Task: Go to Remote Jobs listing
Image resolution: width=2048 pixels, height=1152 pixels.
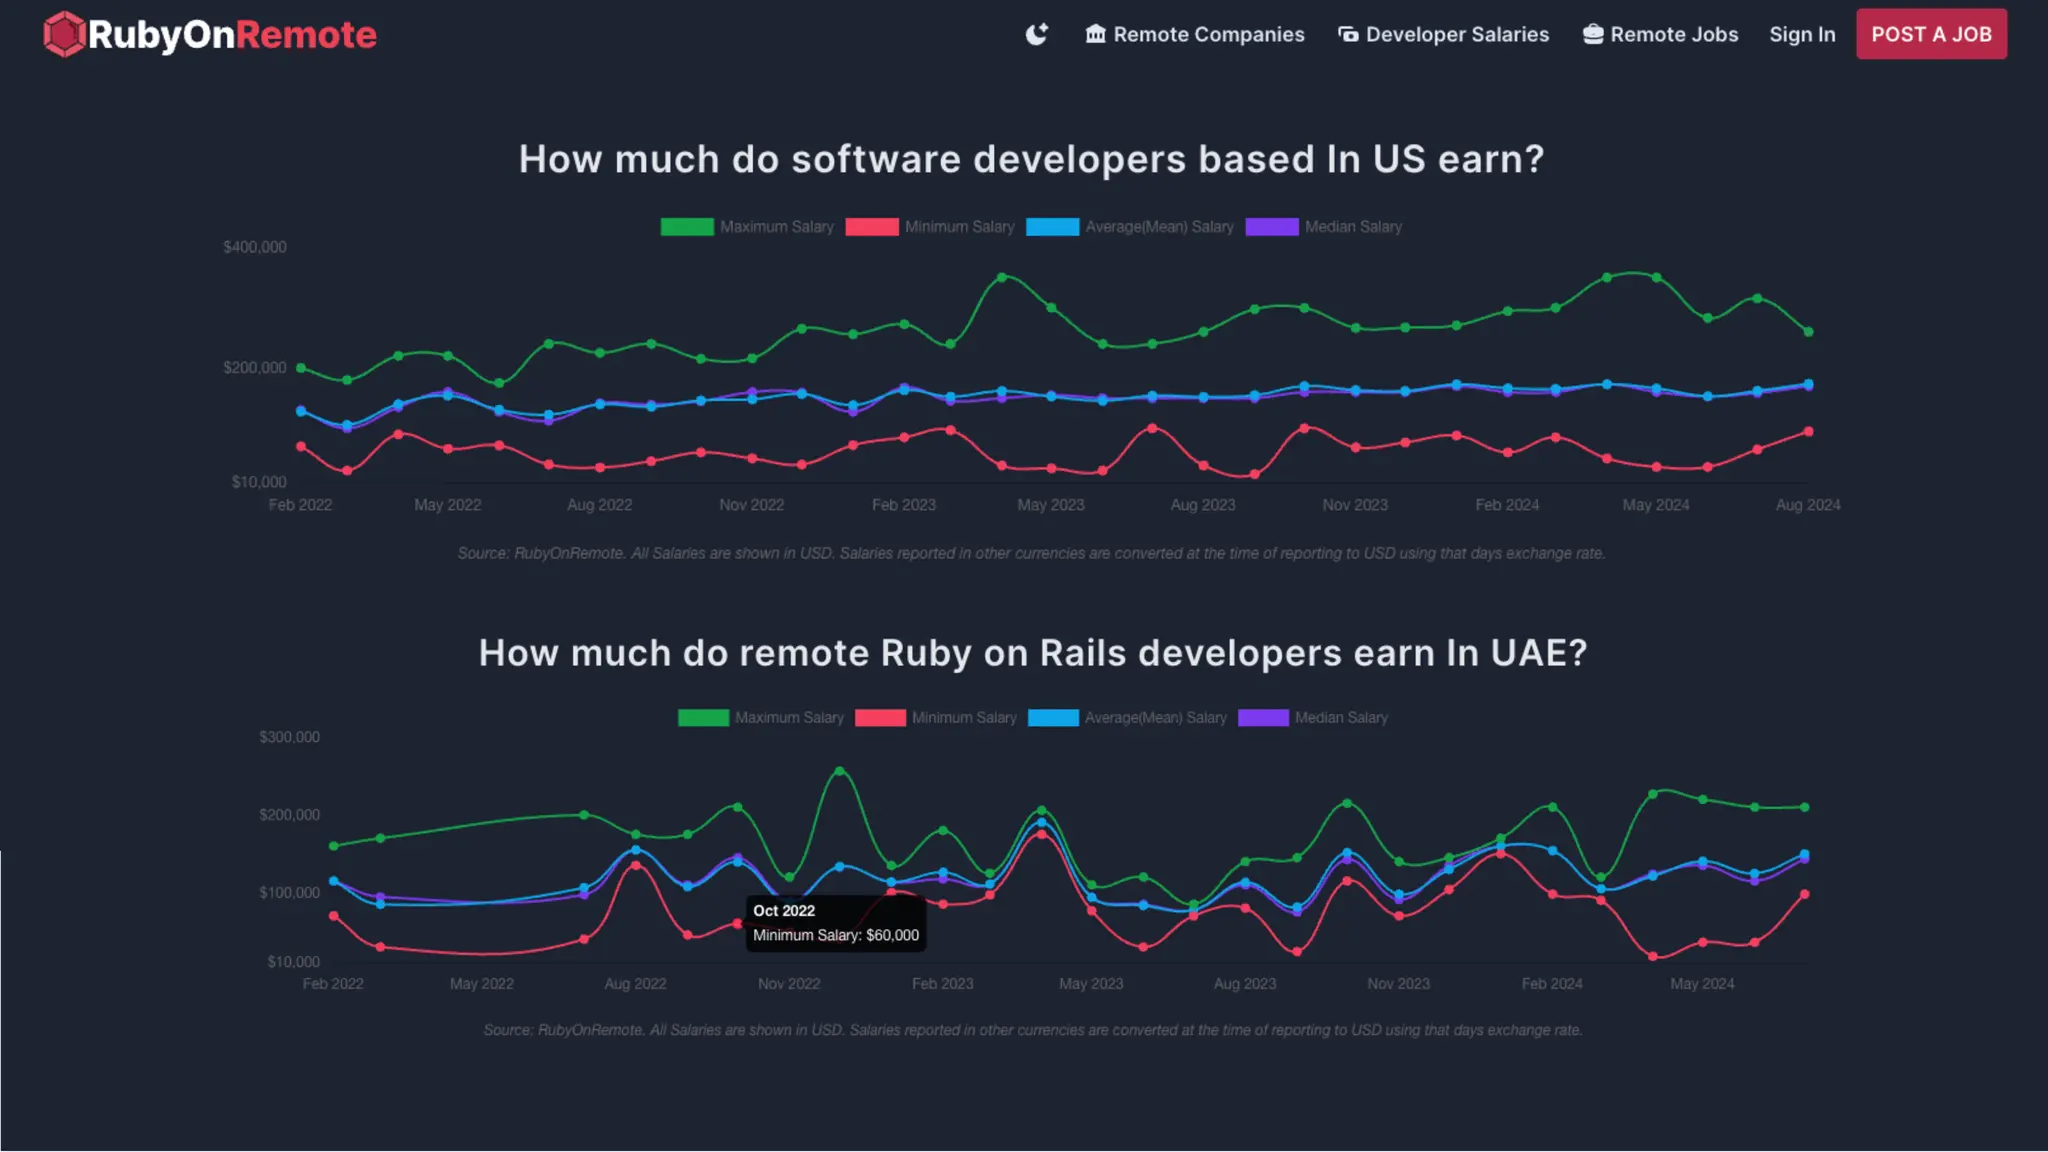Action: pyautogui.click(x=1674, y=34)
